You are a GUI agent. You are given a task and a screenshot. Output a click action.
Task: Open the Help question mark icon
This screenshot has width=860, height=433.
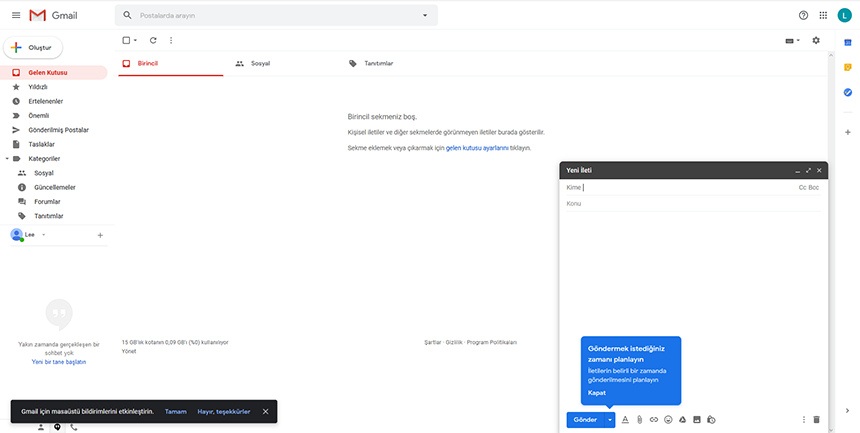[x=803, y=15]
